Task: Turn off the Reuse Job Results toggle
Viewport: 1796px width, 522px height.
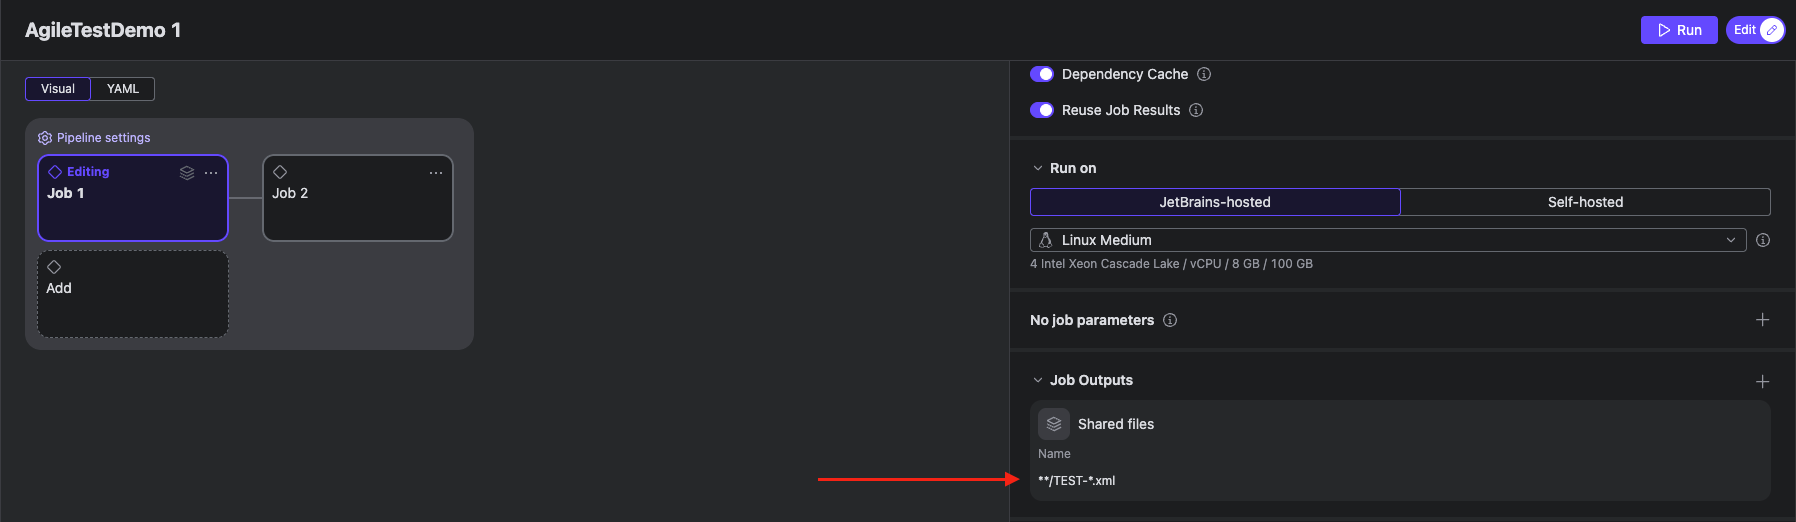Action: (x=1042, y=110)
